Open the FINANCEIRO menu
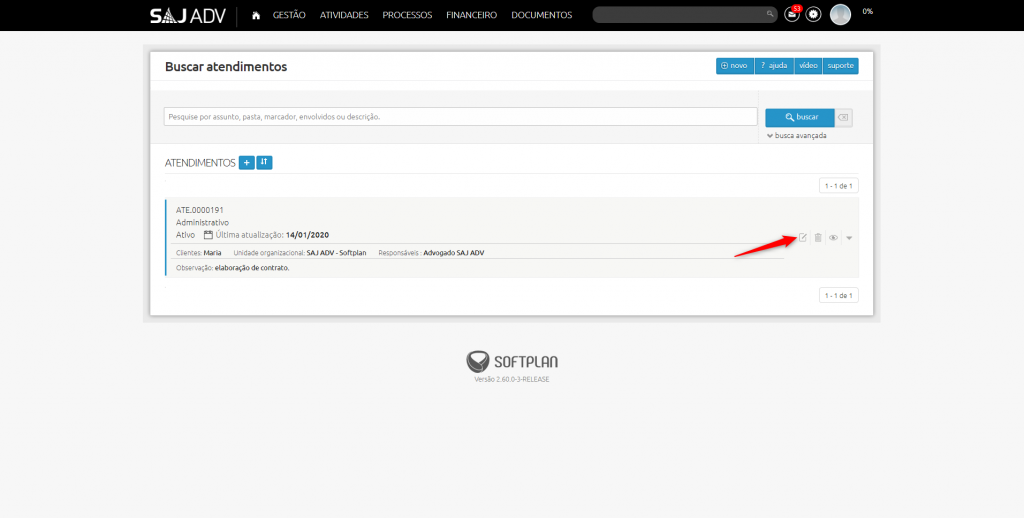The height and width of the screenshot is (518, 1024). pos(471,15)
